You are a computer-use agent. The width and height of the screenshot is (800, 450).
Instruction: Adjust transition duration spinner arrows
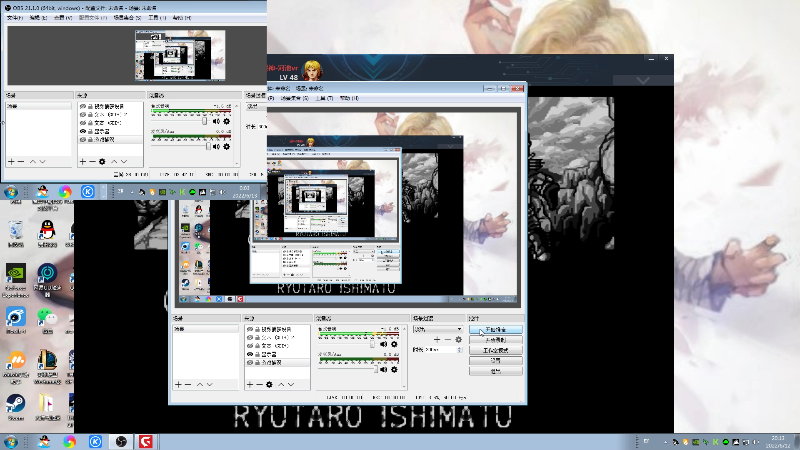pos(460,349)
